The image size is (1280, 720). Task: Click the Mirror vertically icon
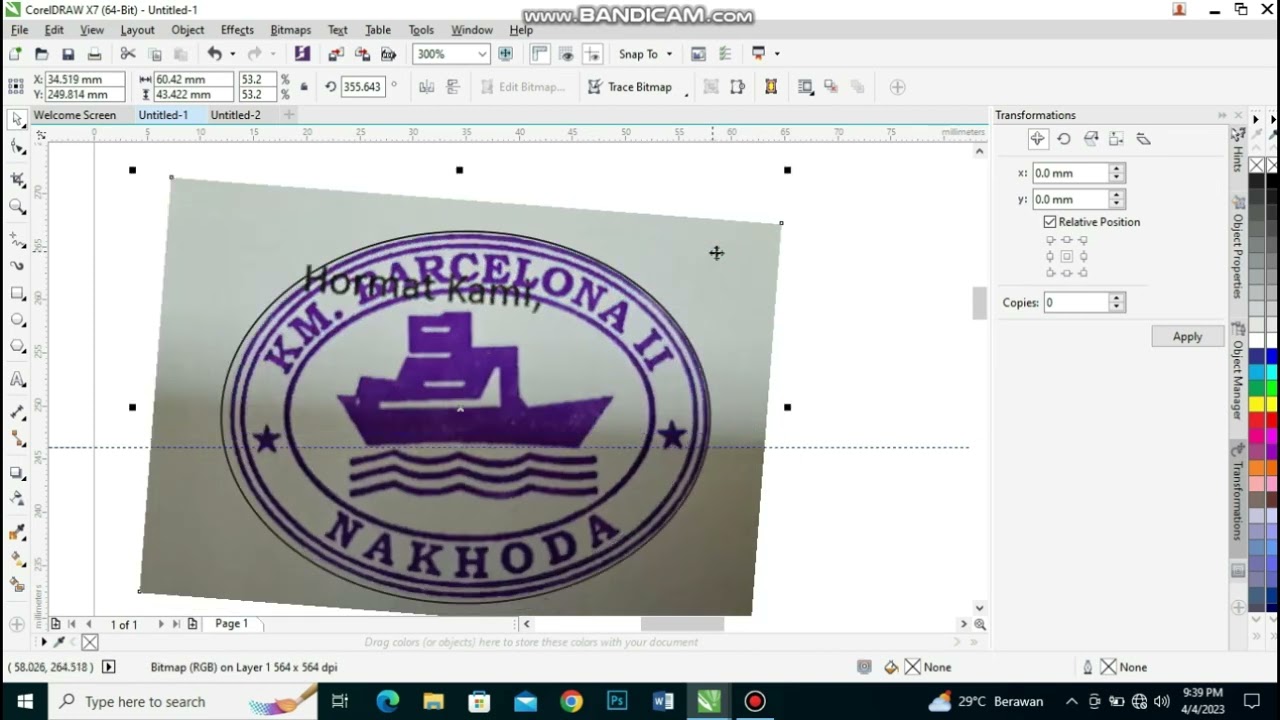452,87
